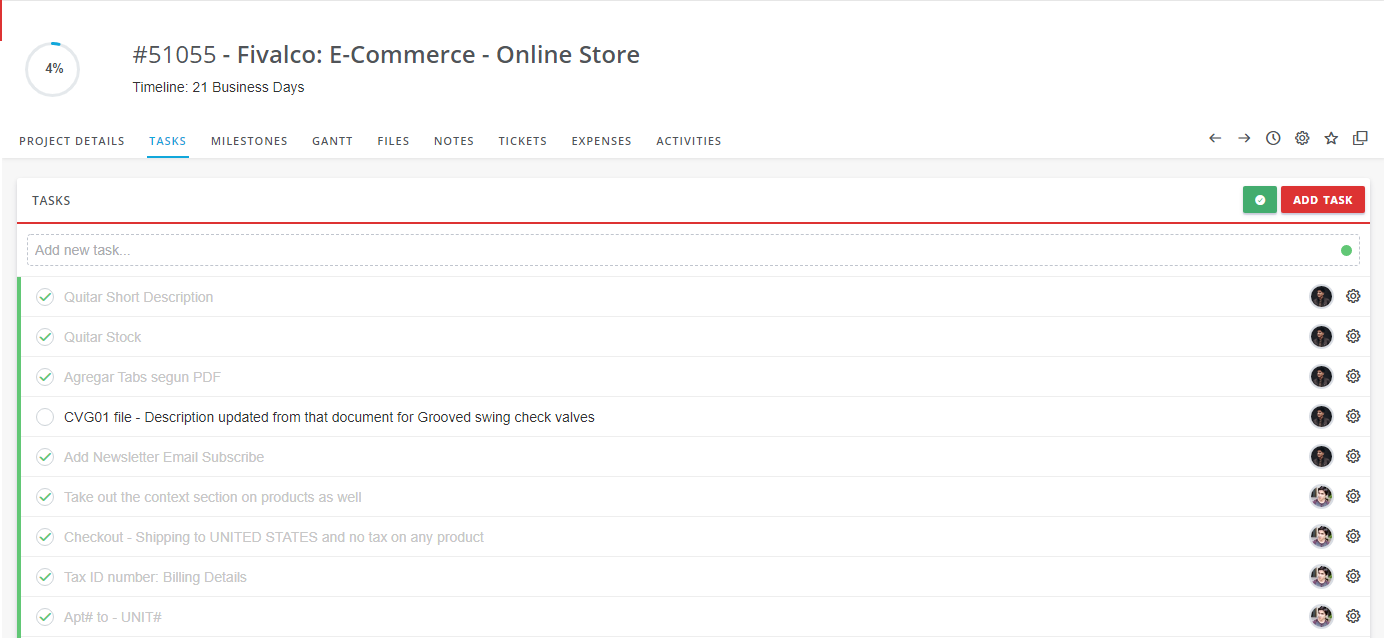Uncheck Checkout Shipping to UNITED STATES task

tap(45, 537)
